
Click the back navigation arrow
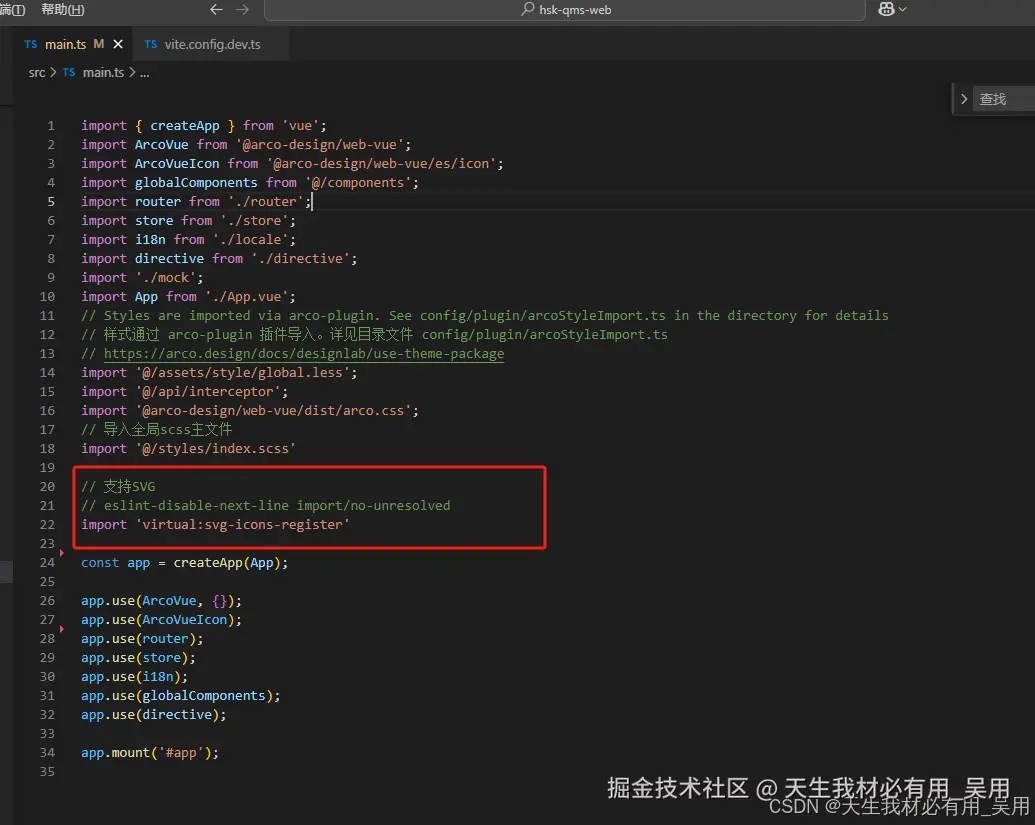tap(216, 10)
